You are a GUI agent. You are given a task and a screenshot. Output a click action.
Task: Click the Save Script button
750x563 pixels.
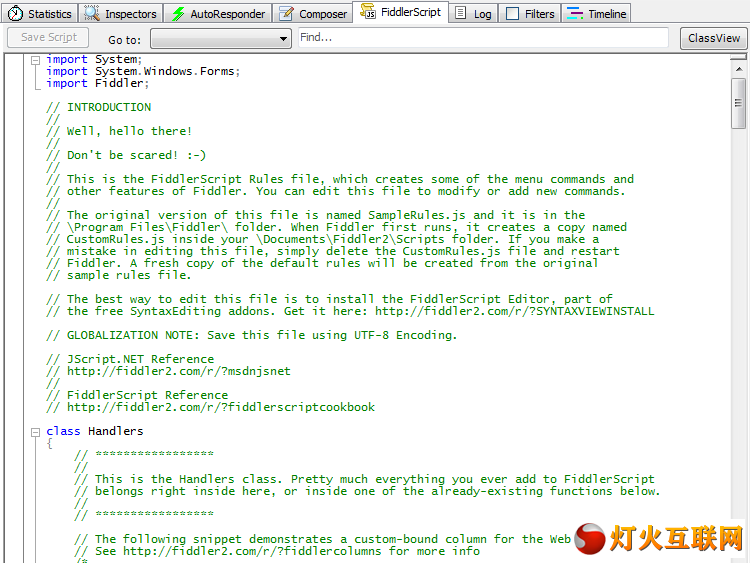tap(48, 37)
